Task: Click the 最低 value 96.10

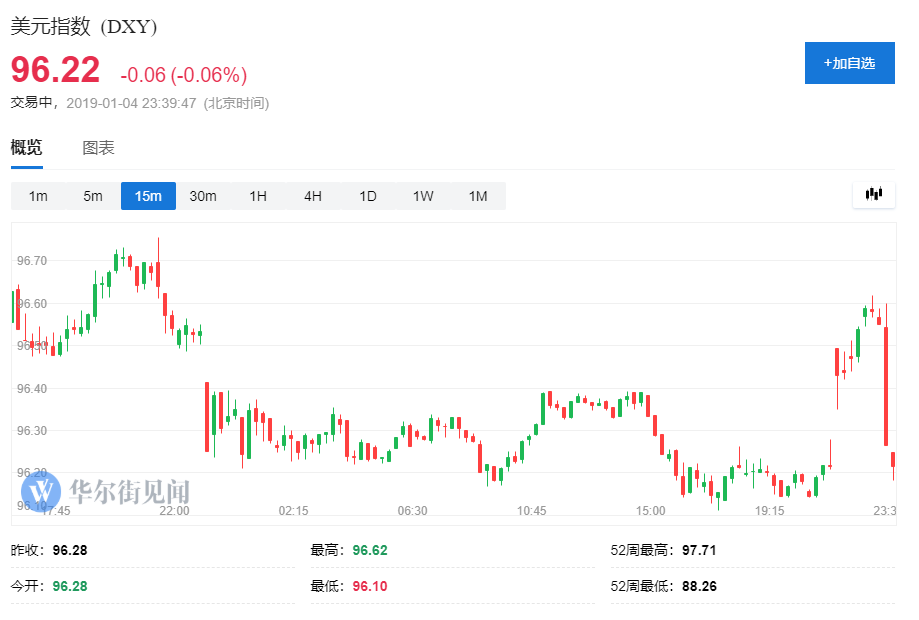Action: (369, 586)
